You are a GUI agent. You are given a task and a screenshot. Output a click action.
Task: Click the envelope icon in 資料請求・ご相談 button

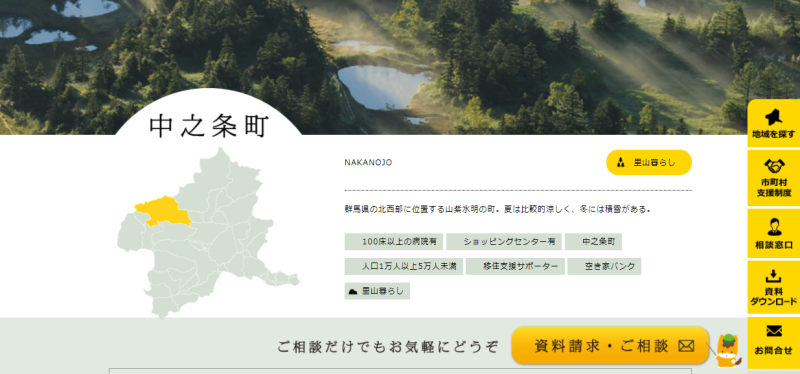[x=686, y=346]
